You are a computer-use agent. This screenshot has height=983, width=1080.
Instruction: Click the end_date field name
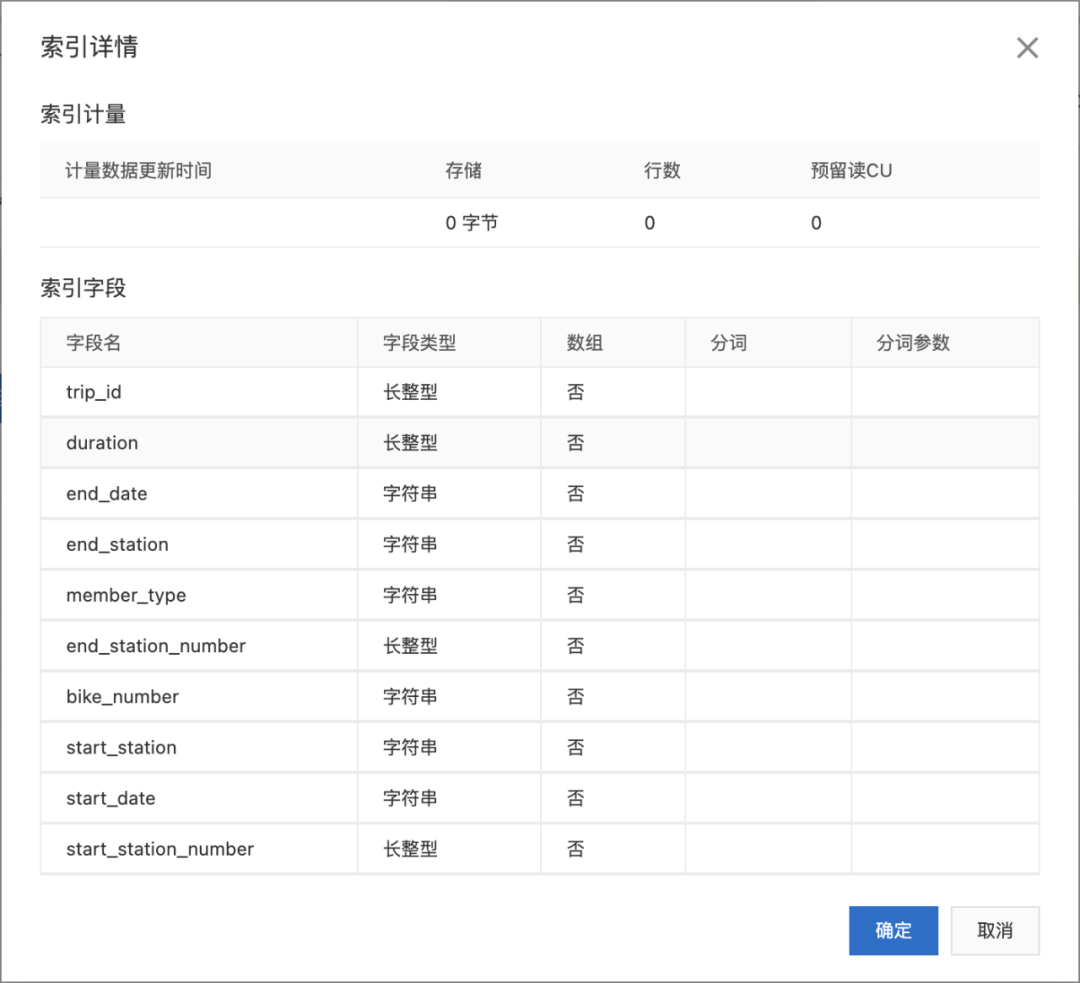[106, 494]
